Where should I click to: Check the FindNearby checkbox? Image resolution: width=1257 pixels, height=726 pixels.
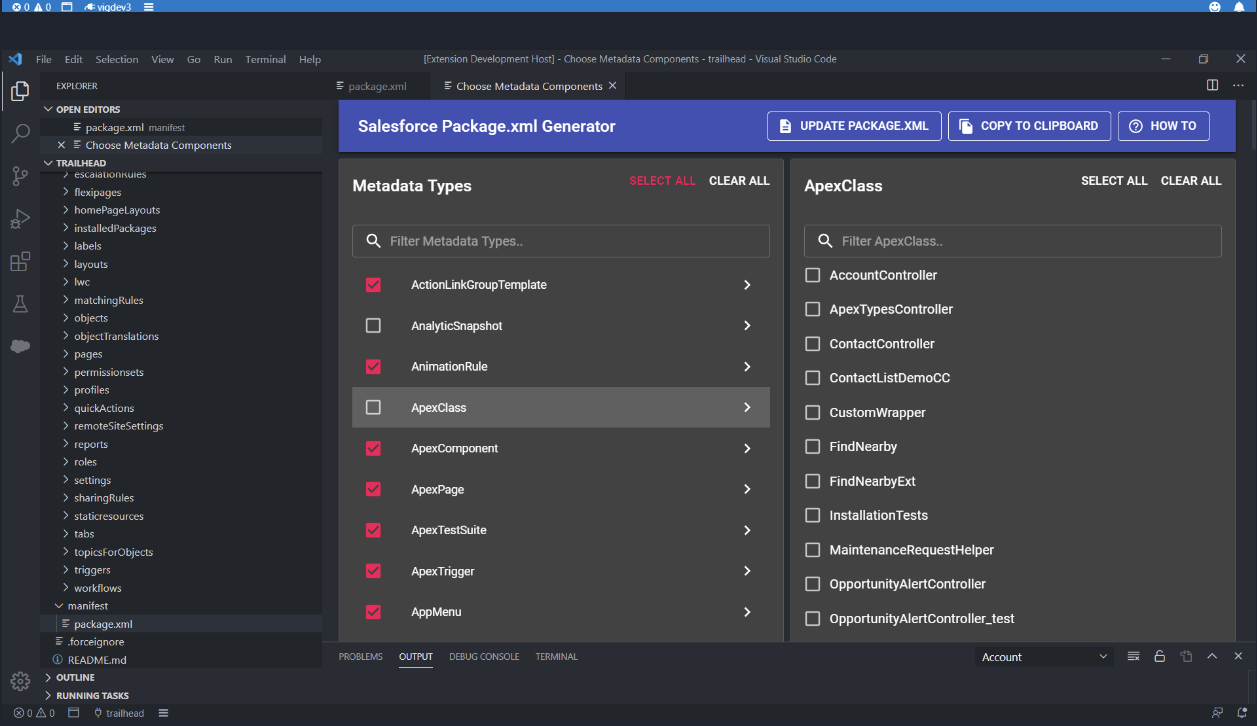[x=813, y=447]
